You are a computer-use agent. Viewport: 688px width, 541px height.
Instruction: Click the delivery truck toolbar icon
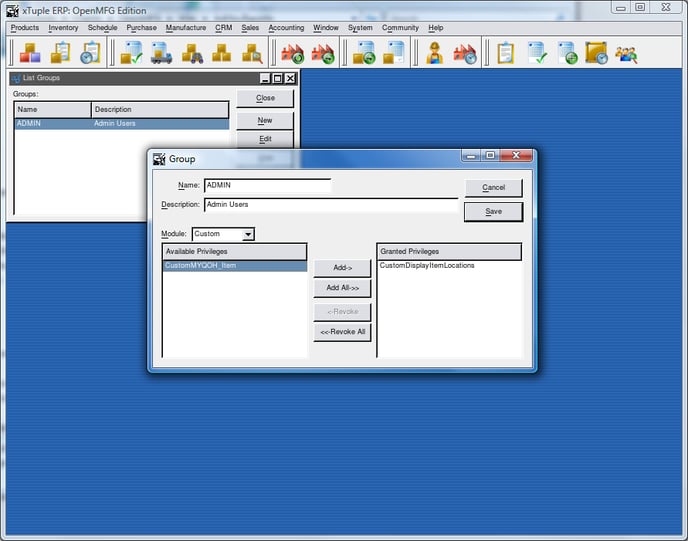point(161,53)
